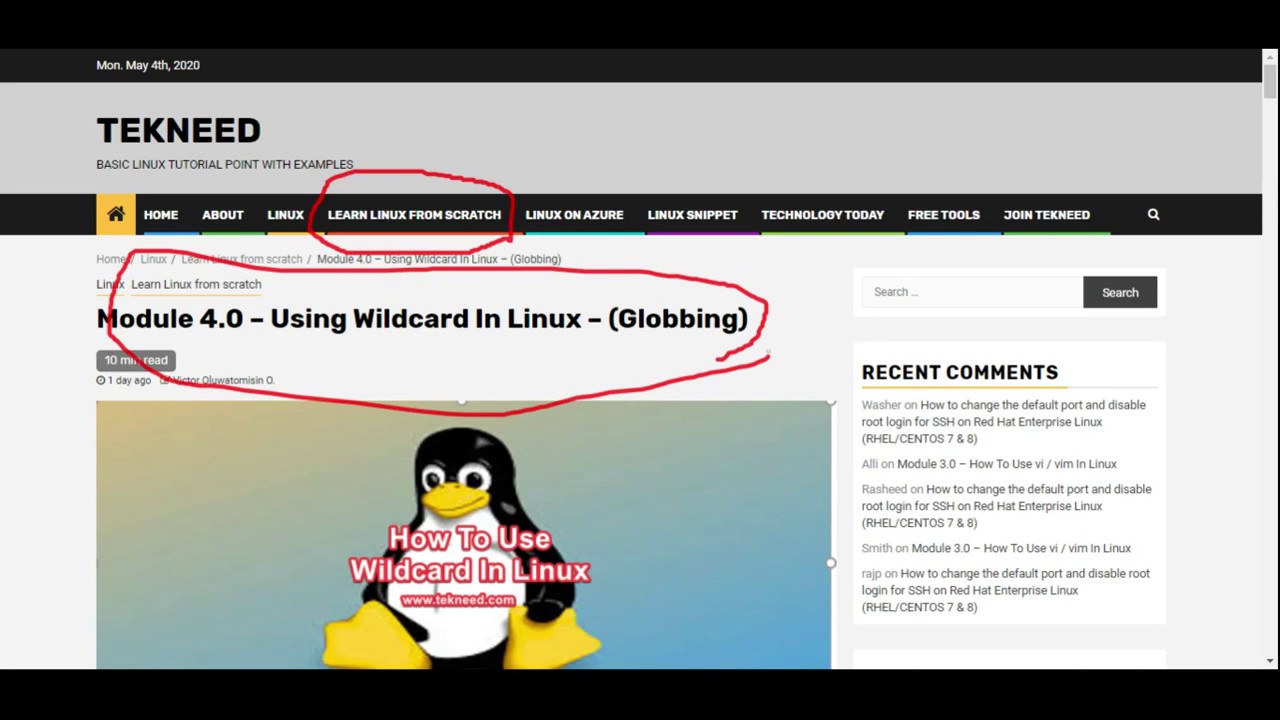Viewport: 1280px width, 720px height.
Task: Open rajp's comment post link about SSH
Action: 1006,590
